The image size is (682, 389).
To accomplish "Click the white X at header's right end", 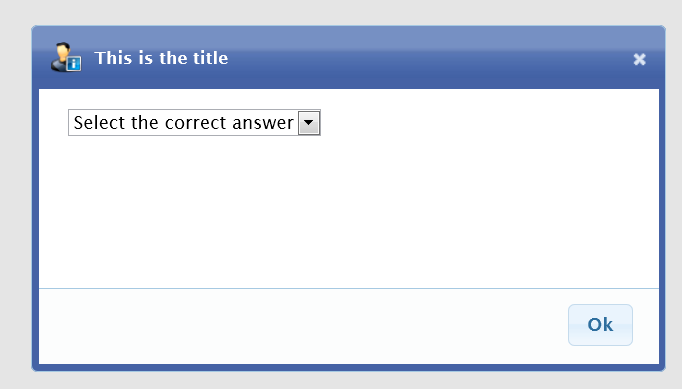I will coord(639,59).
